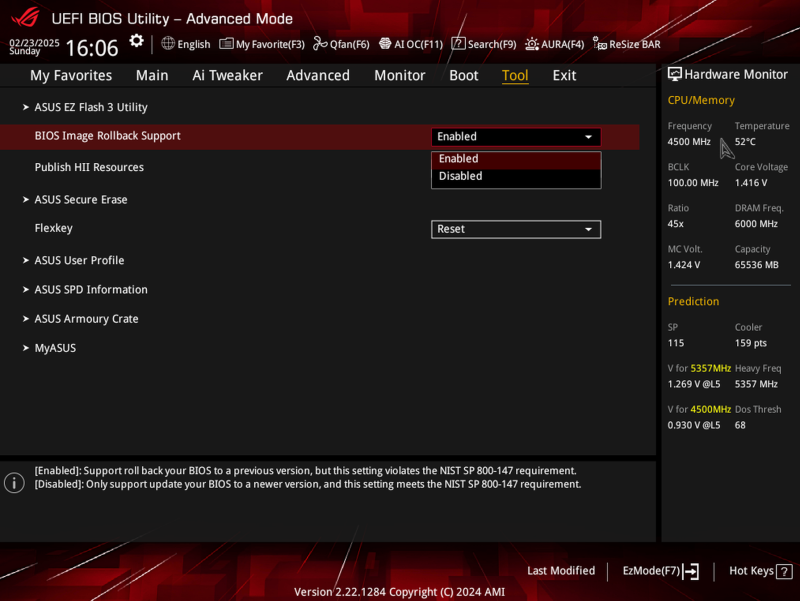Screen dimensions: 800x601
Task: Open the settings gear next to the clock
Action: coord(136,41)
